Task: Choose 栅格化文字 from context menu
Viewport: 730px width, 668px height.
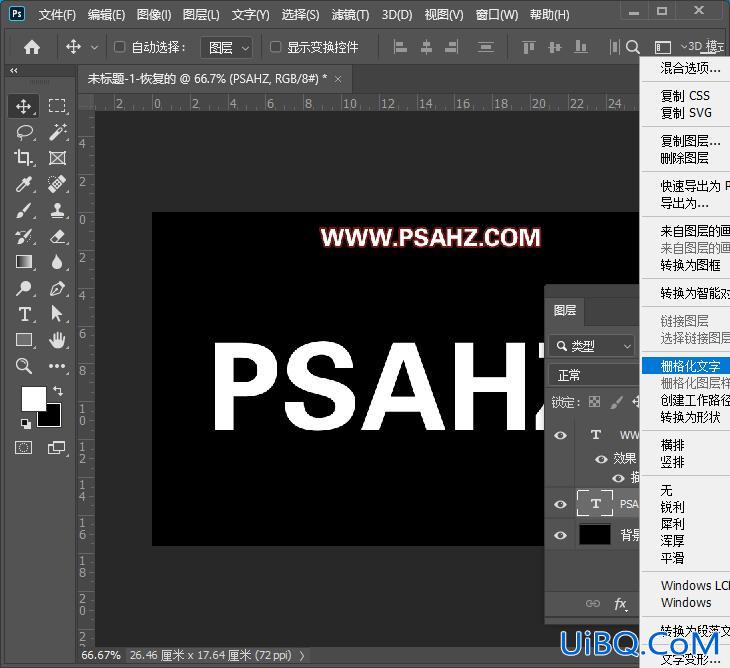Action: [686, 366]
